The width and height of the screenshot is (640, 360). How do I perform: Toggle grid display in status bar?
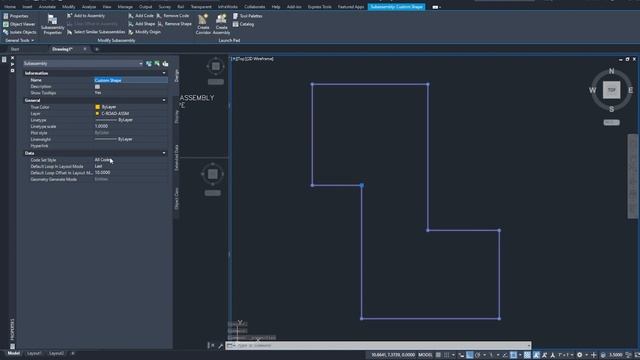(x=438, y=355)
